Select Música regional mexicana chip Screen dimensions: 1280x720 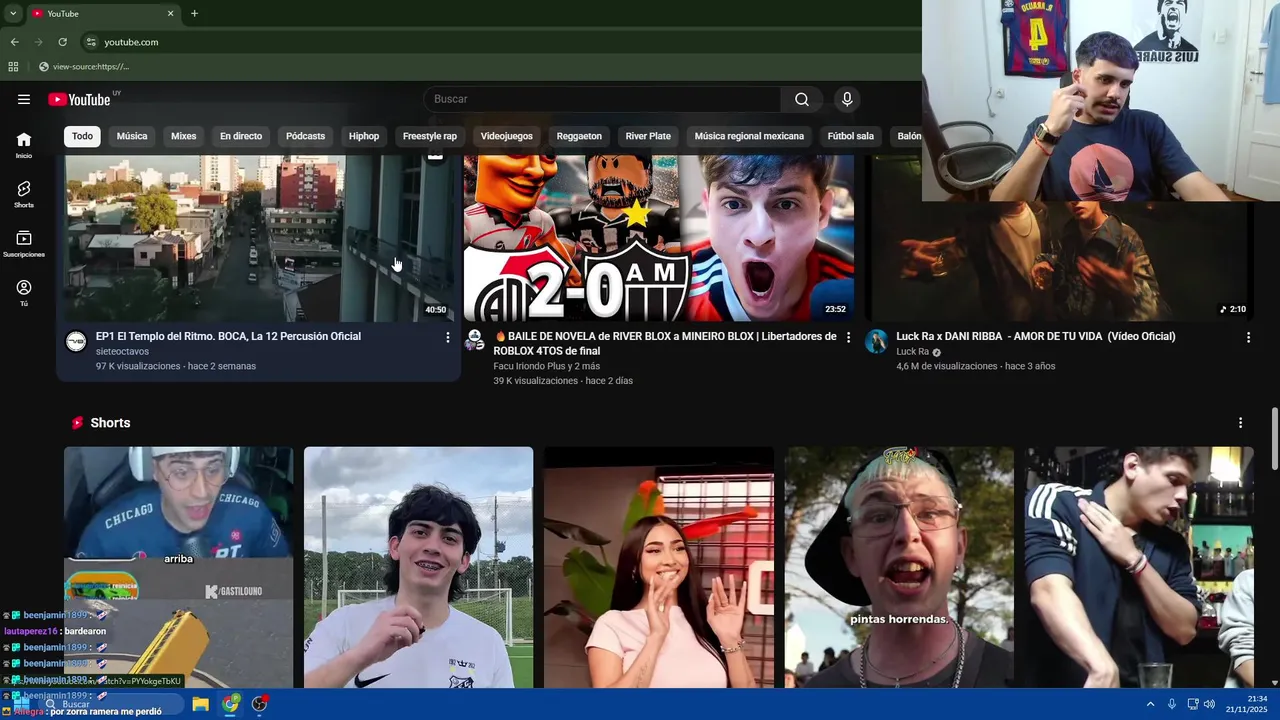749,136
